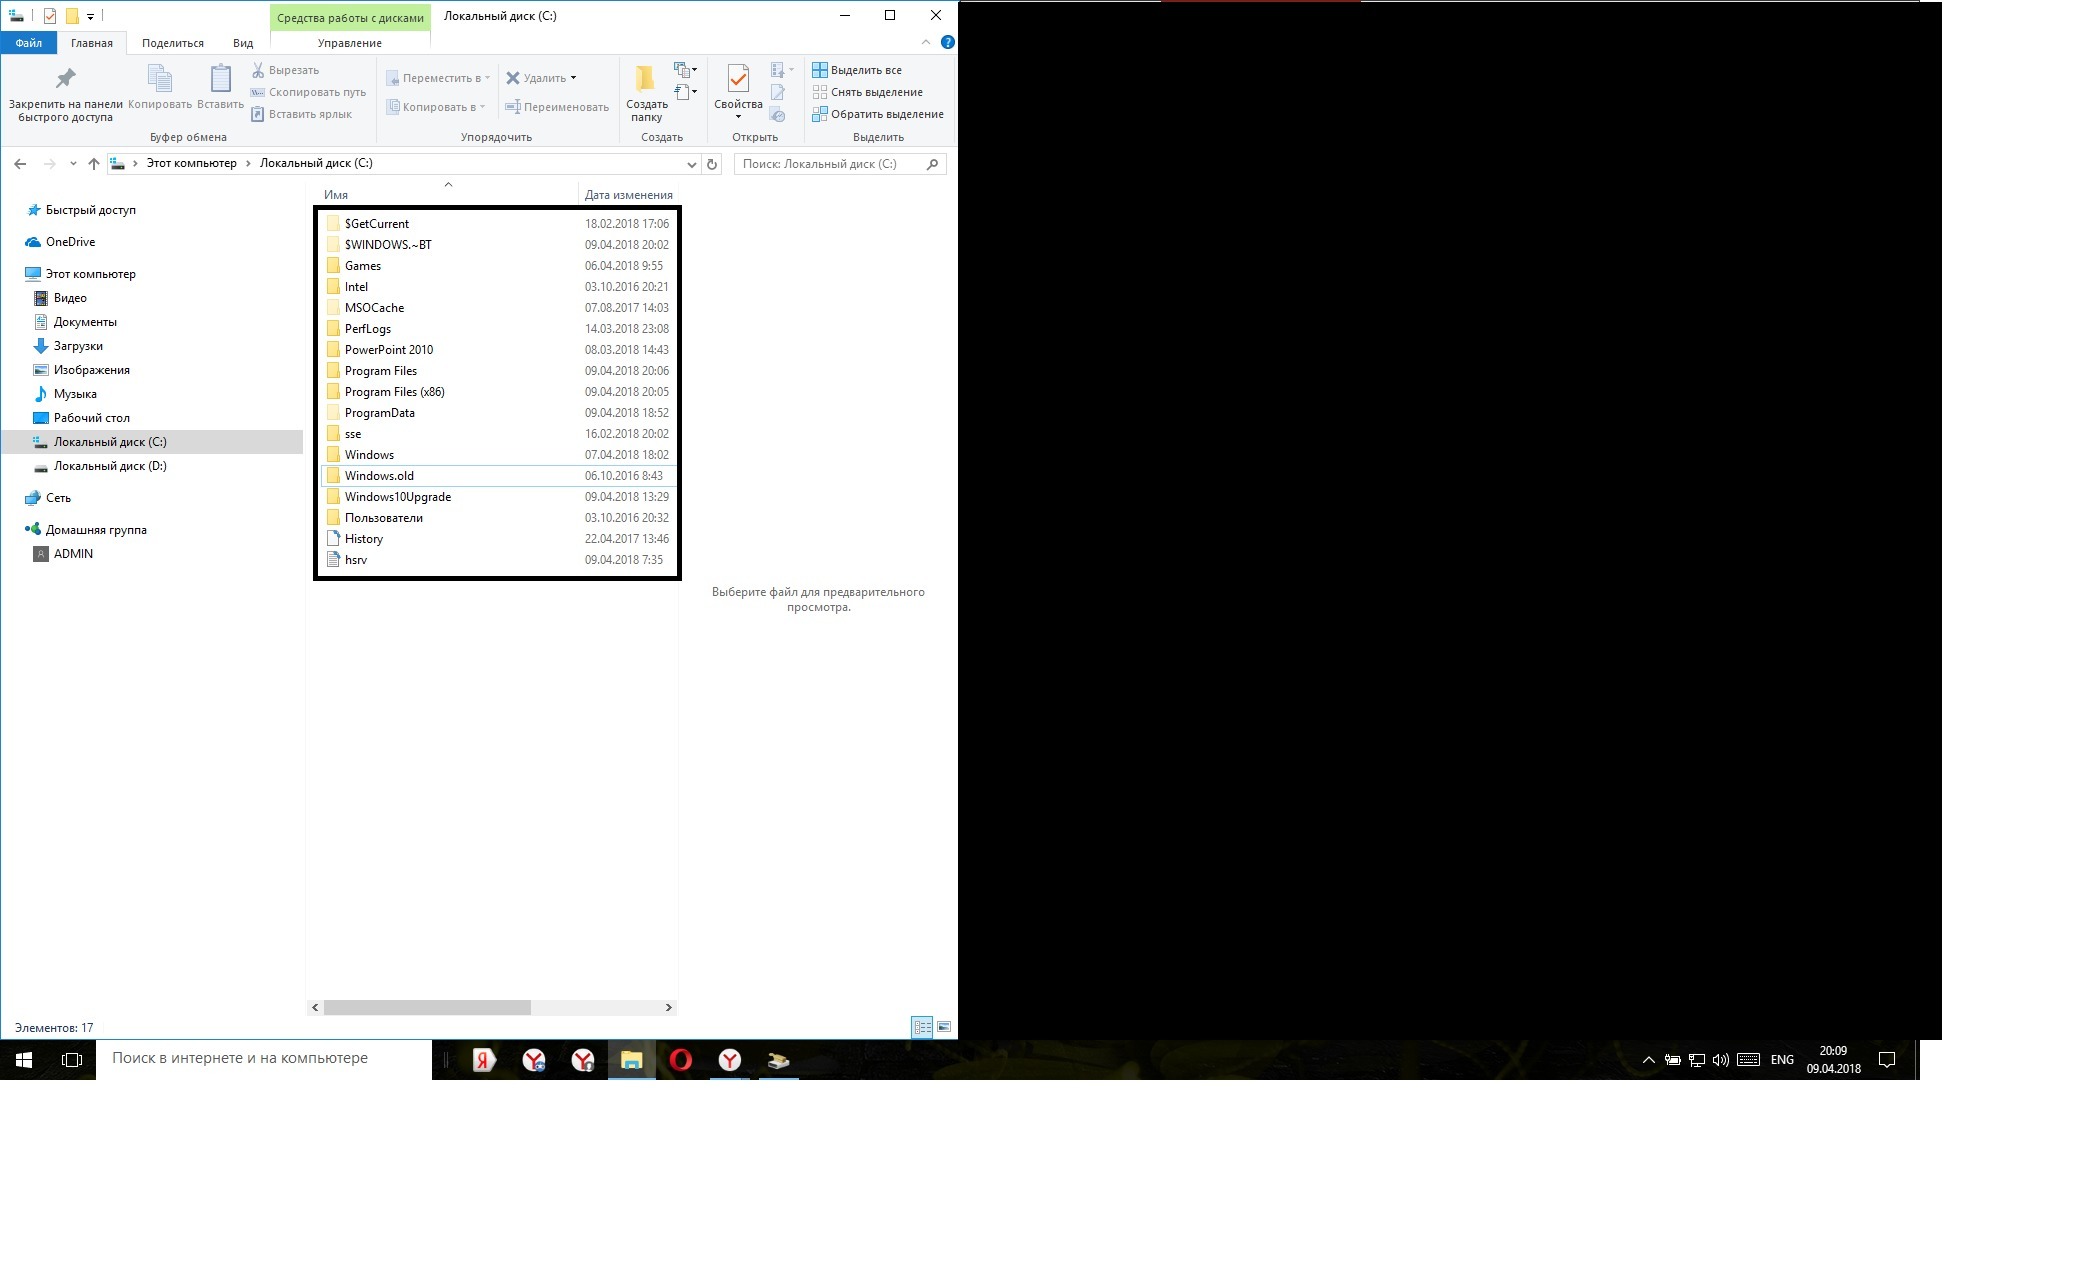Screen dimensions: 2100x1274
Task: Click the 'Создать папку' icon
Action: [646, 79]
